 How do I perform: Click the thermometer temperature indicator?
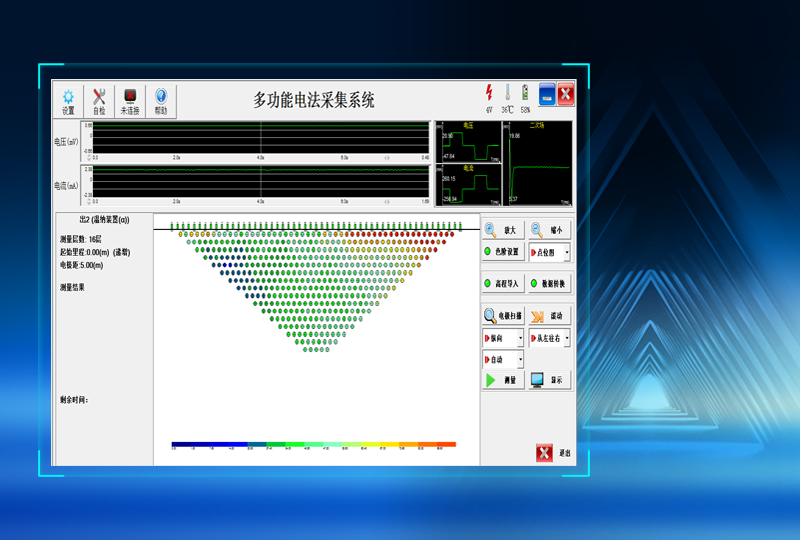coord(507,93)
